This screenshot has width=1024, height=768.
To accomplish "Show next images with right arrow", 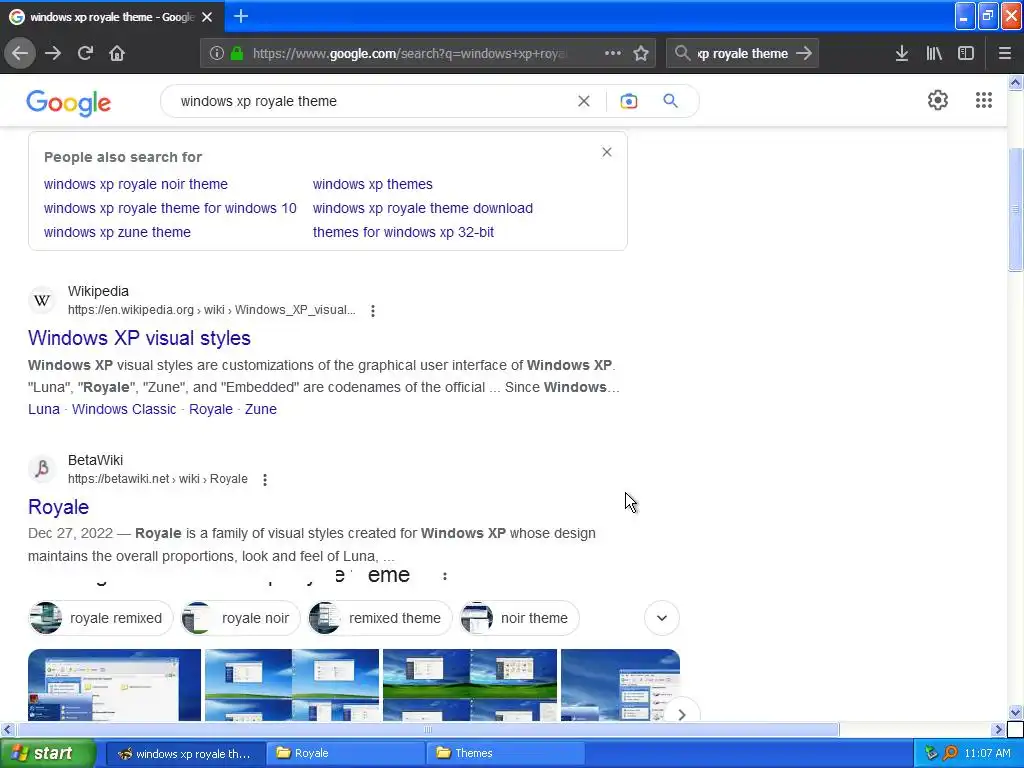I will click(682, 714).
